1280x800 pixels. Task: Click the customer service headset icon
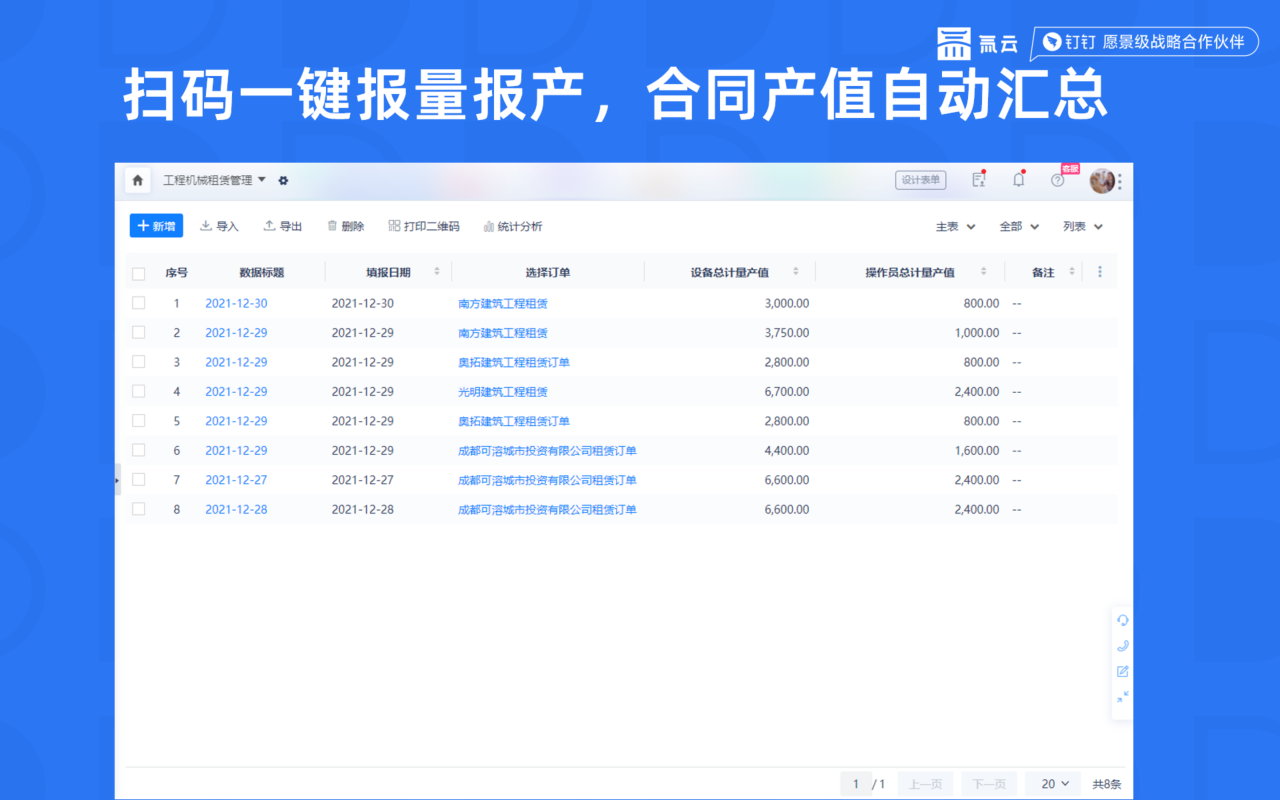click(x=1123, y=620)
